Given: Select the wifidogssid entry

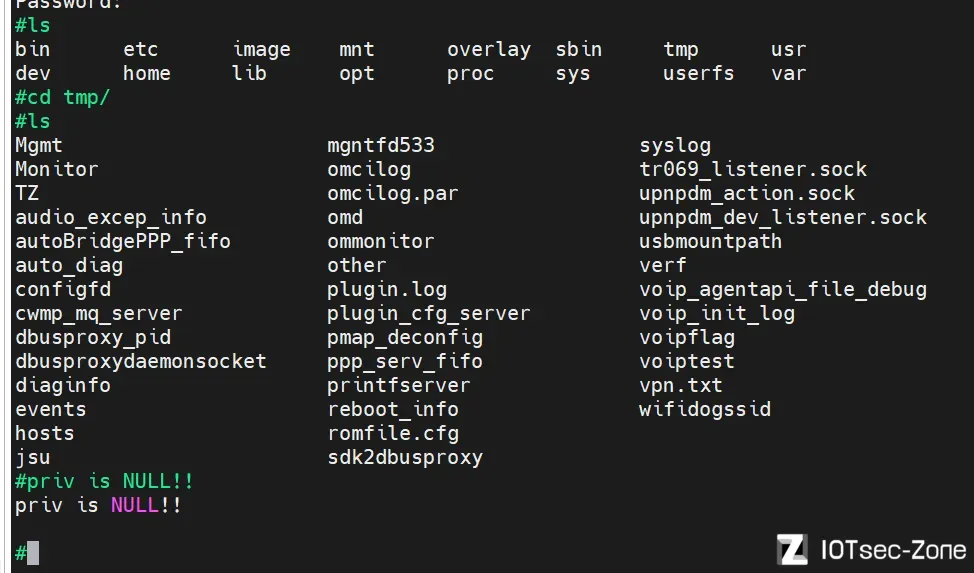Looking at the screenshot, I should click(705, 409).
